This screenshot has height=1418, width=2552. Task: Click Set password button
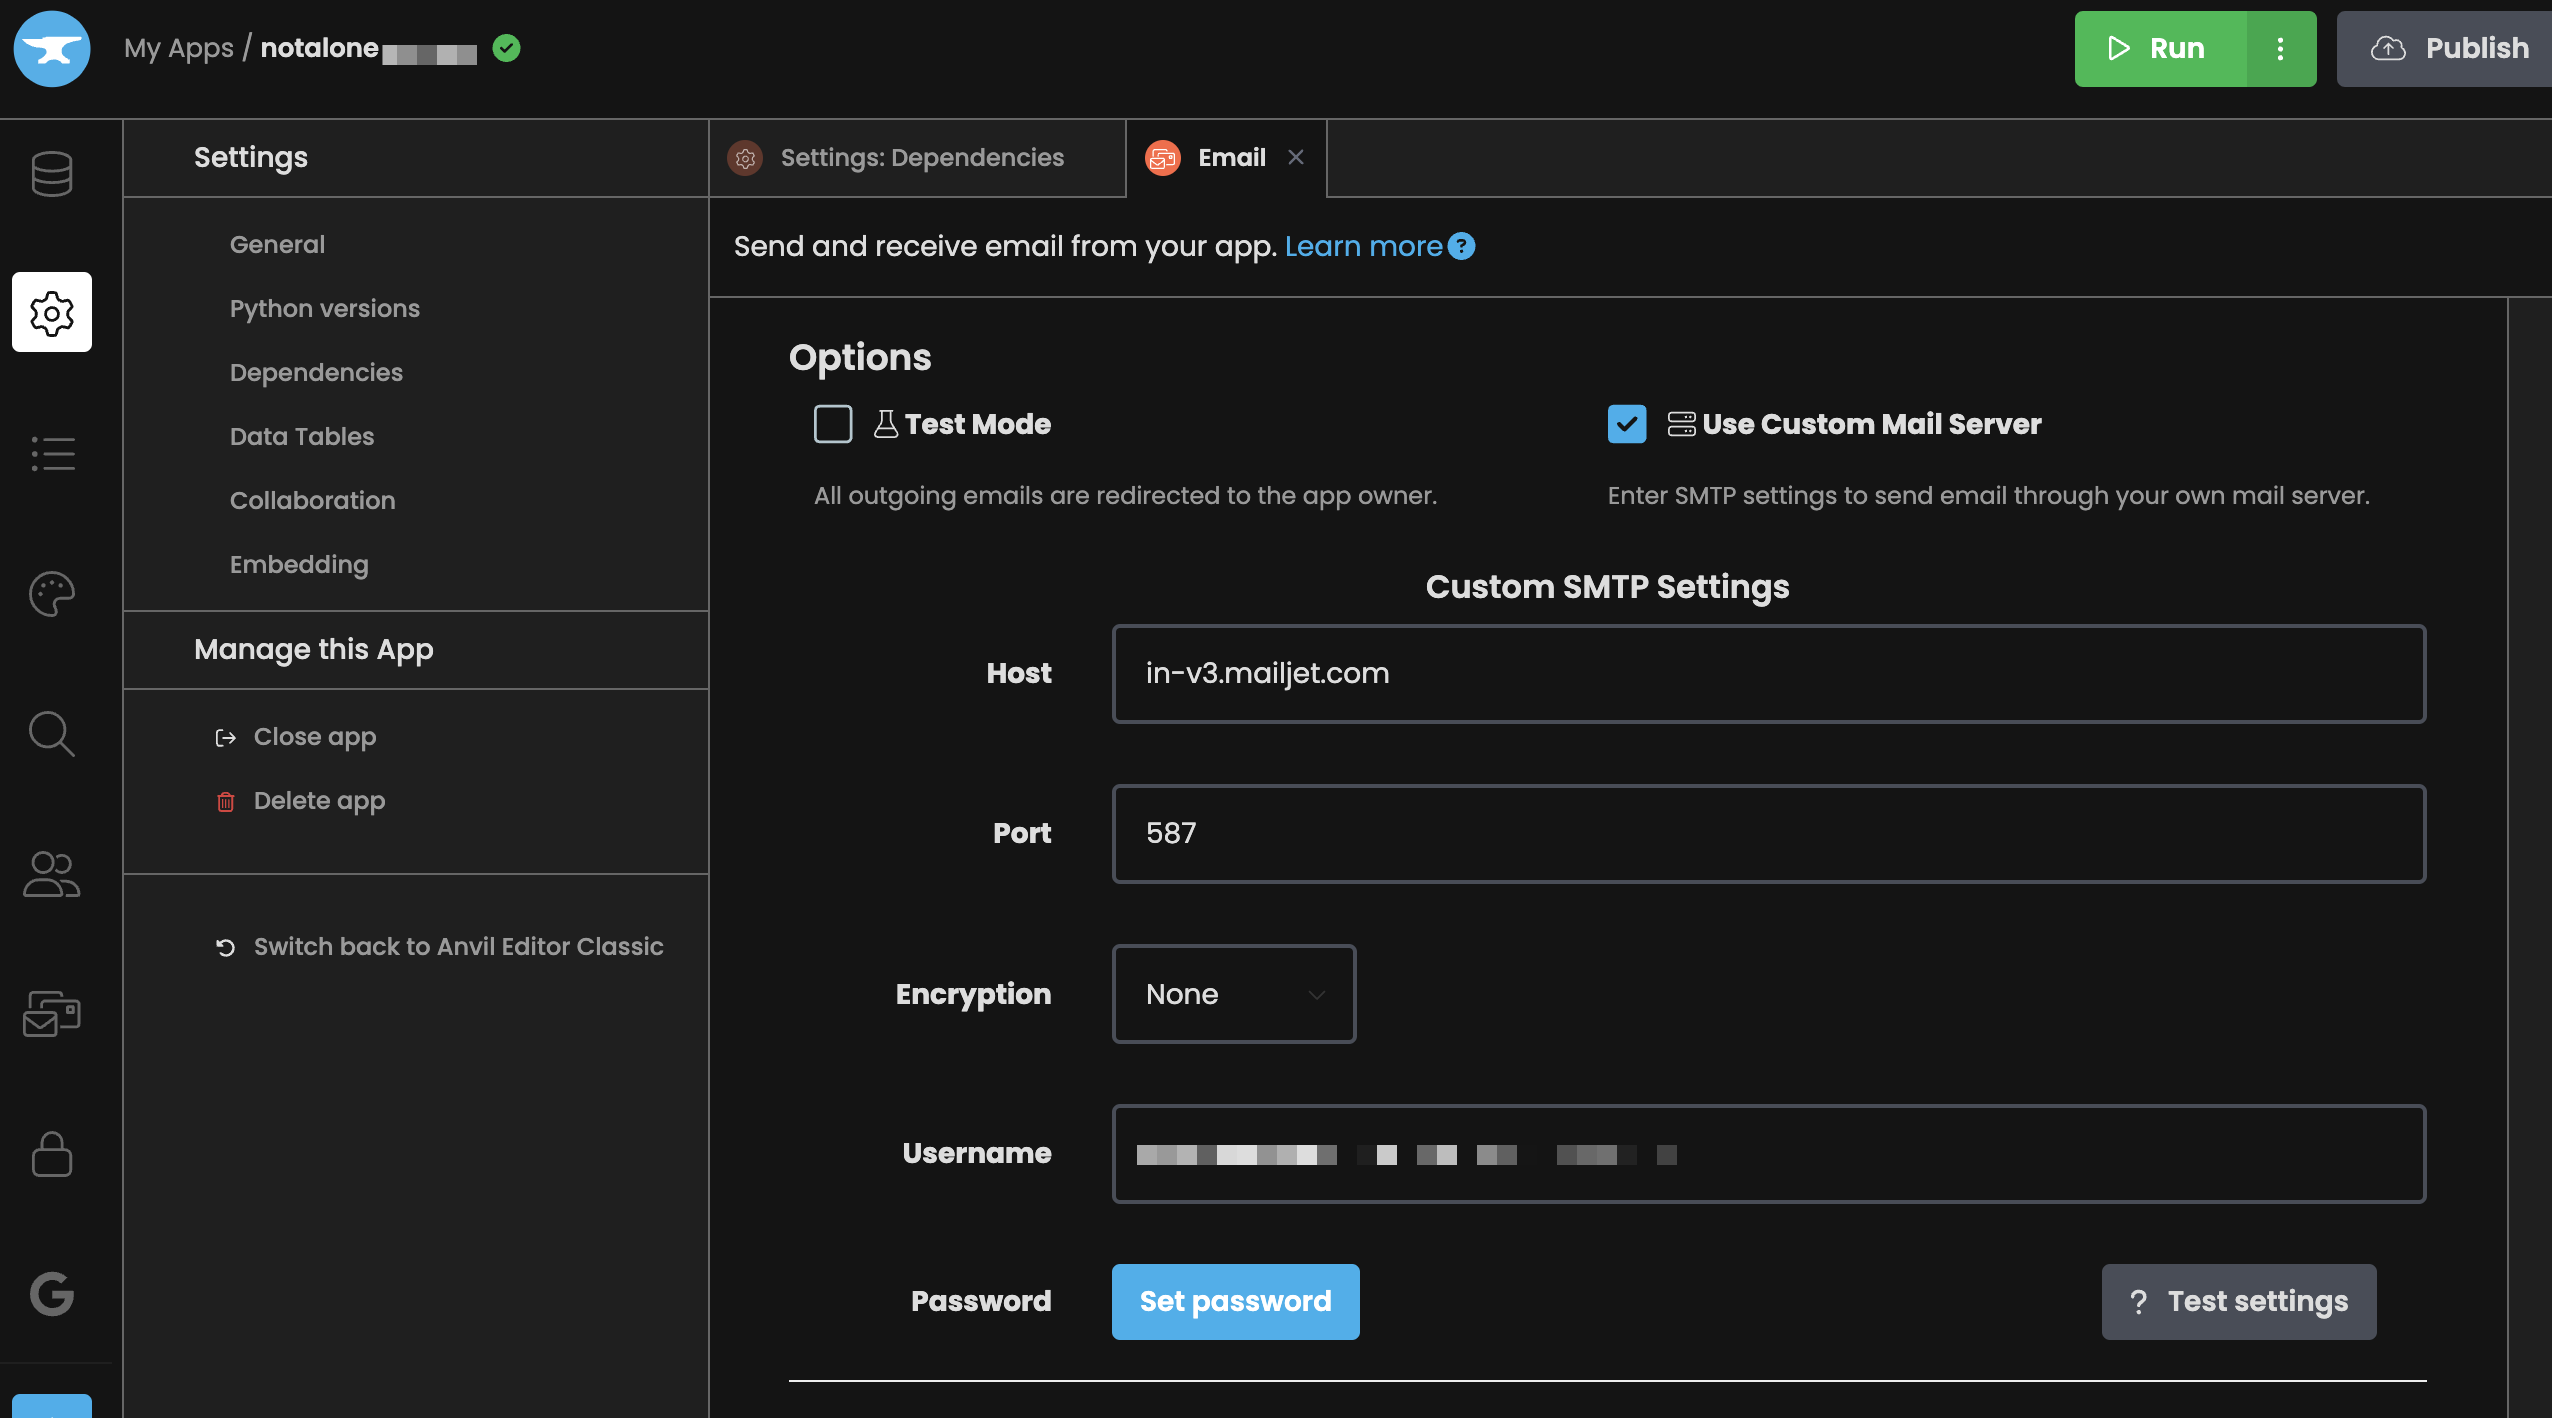pos(1236,1302)
